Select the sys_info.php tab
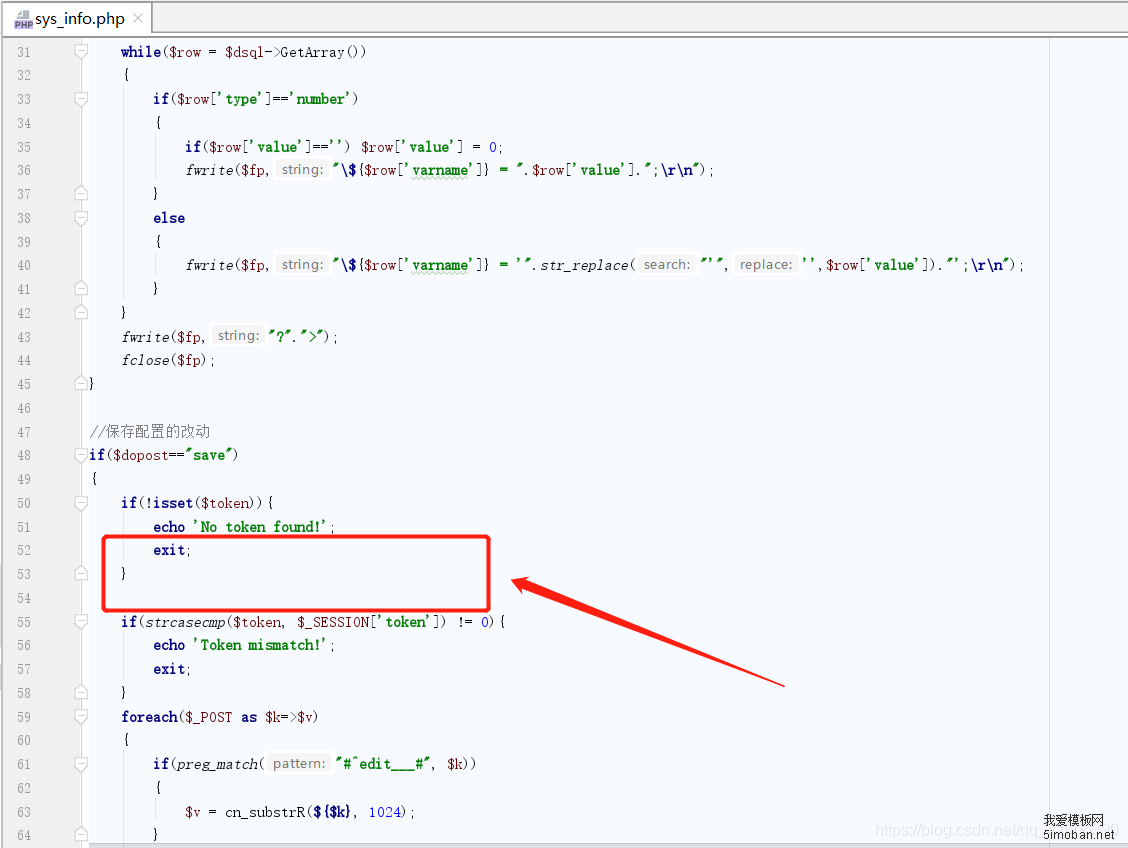 point(80,19)
